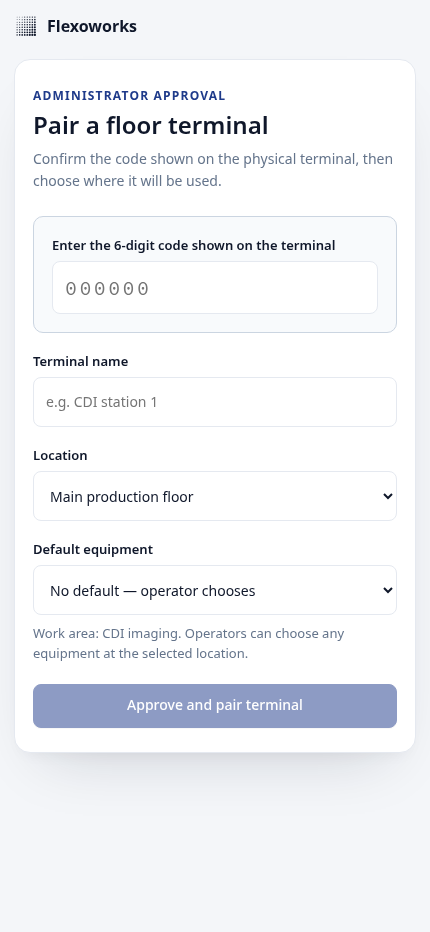Click the "Administrator Approval" eyebrow text
This screenshot has width=430, height=932.
click(x=129, y=96)
